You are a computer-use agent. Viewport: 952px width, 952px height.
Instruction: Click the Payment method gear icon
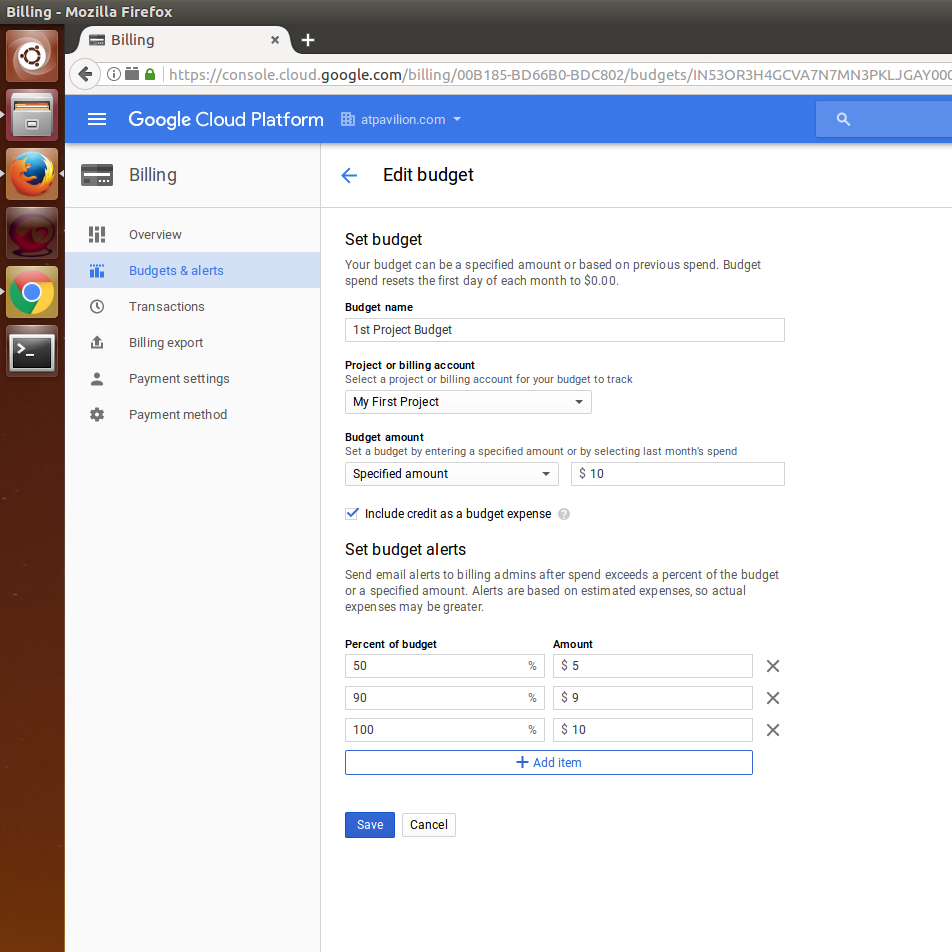[97, 415]
